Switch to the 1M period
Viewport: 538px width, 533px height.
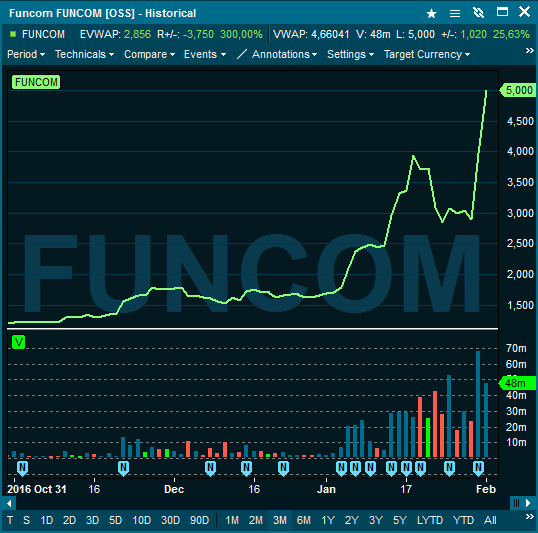[x=232, y=520]
